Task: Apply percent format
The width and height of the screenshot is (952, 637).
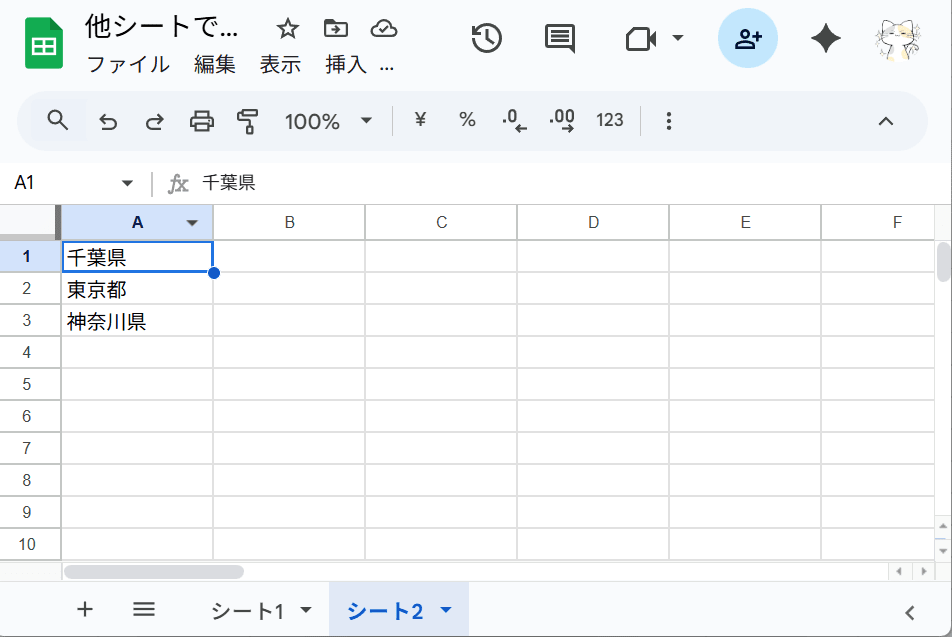Action: pyautogui.click(x=466, y=121)
